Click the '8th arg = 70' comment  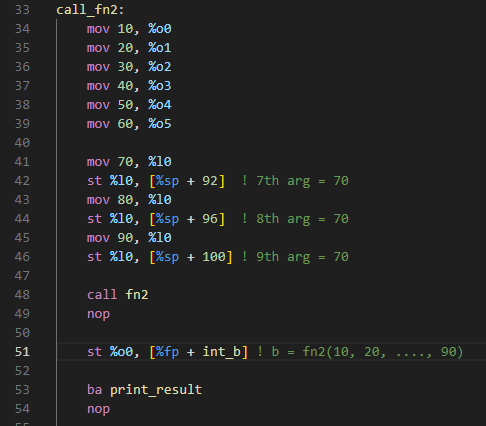pyautogui.click(x=295, y=219)
